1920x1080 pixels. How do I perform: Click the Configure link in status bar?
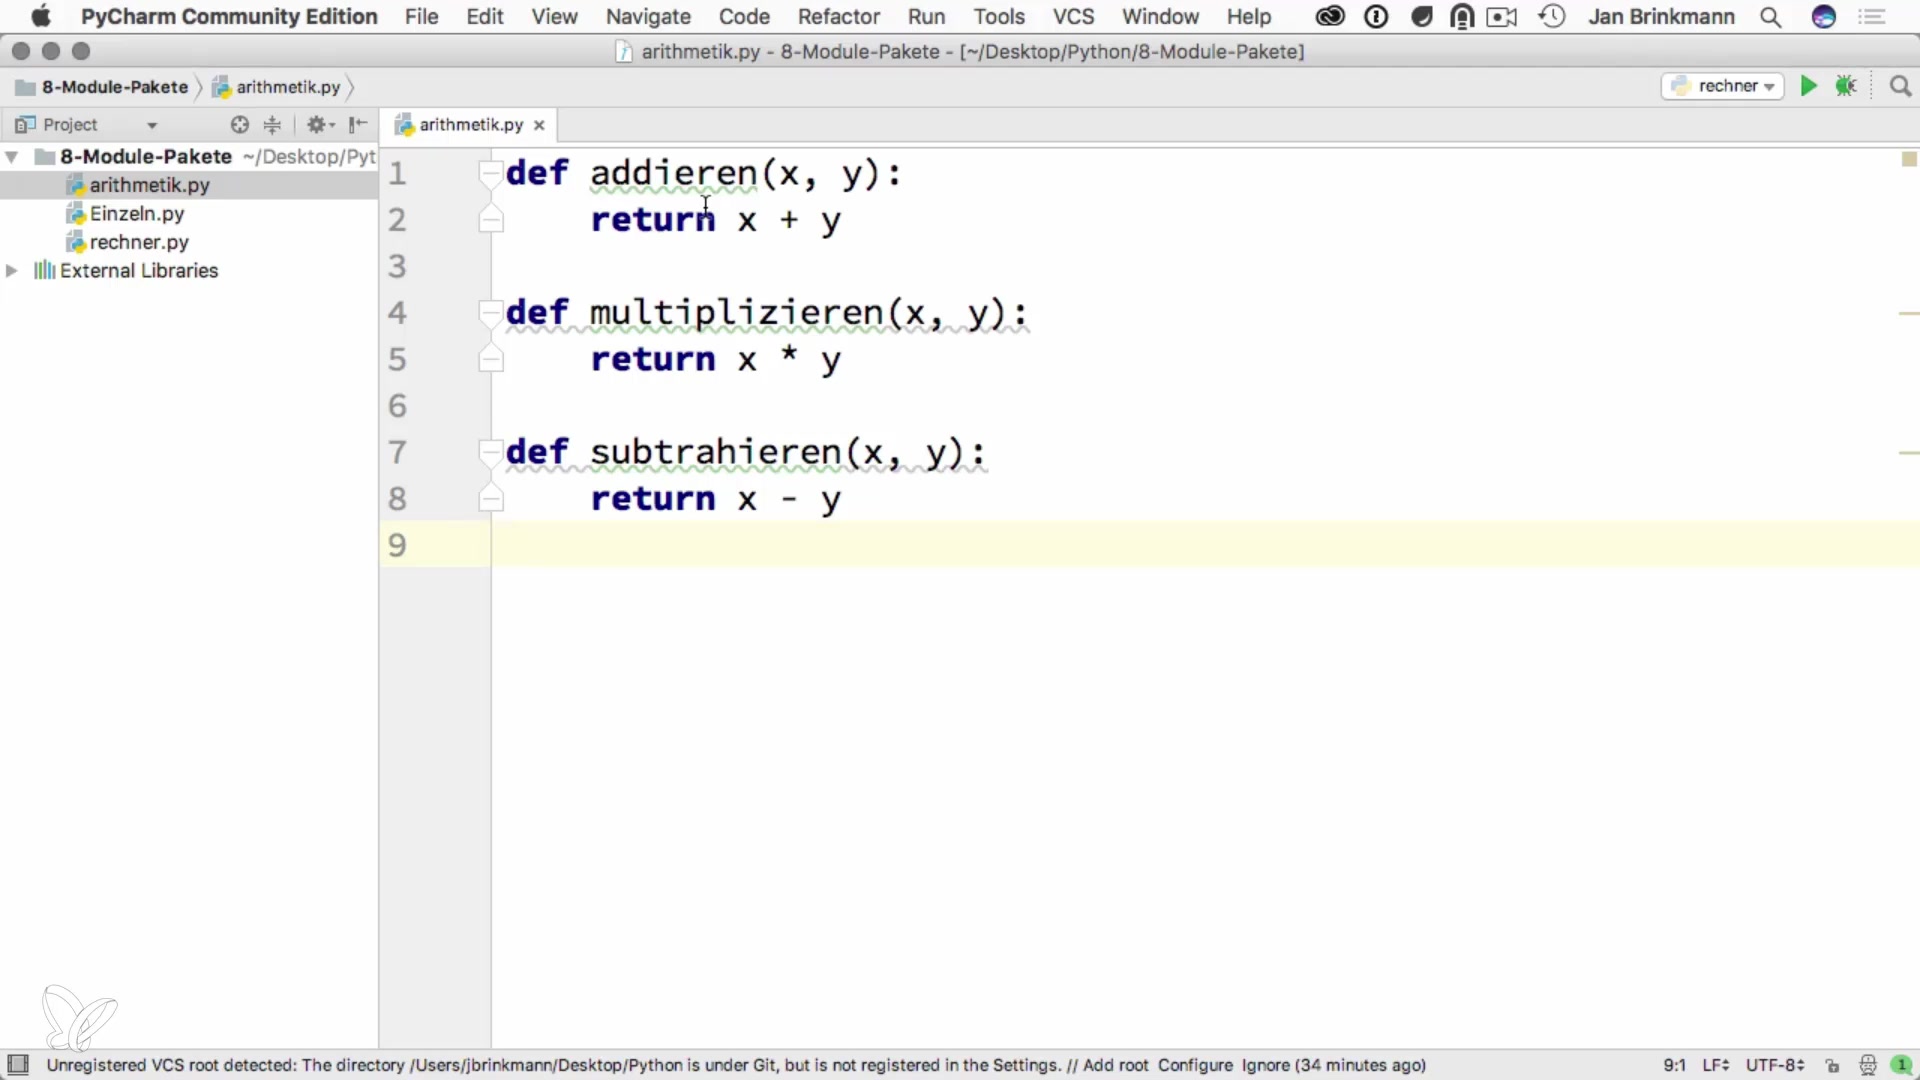1195,1066
